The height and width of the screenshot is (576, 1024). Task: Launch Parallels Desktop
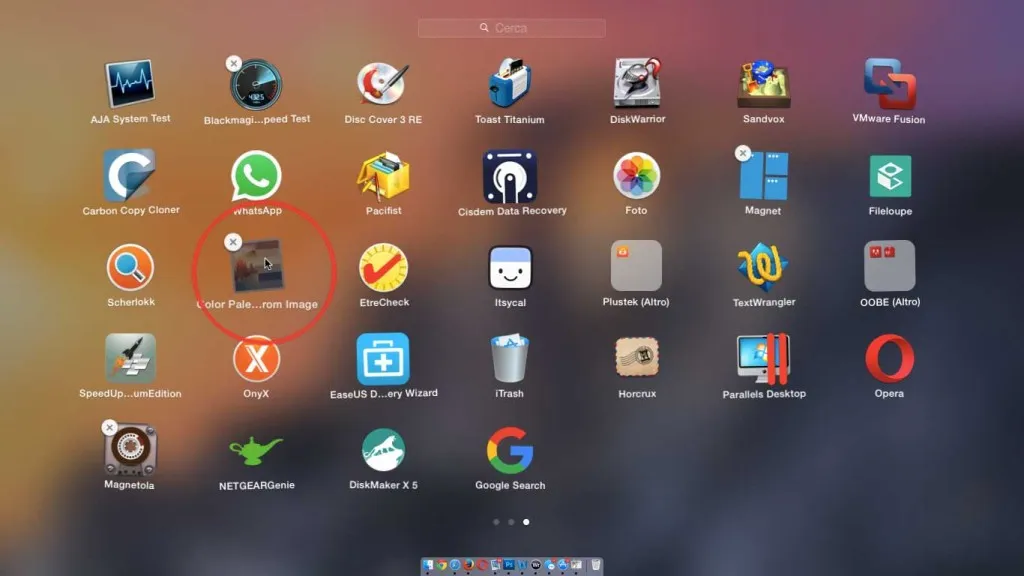[762, 361]
